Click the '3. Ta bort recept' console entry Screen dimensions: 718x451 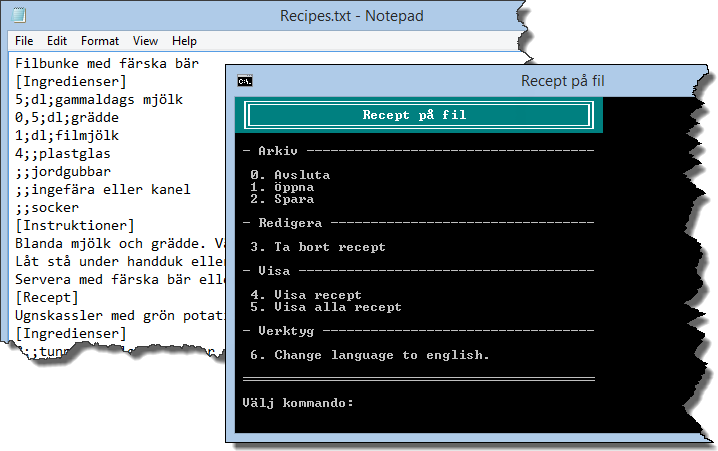(318, 247)
